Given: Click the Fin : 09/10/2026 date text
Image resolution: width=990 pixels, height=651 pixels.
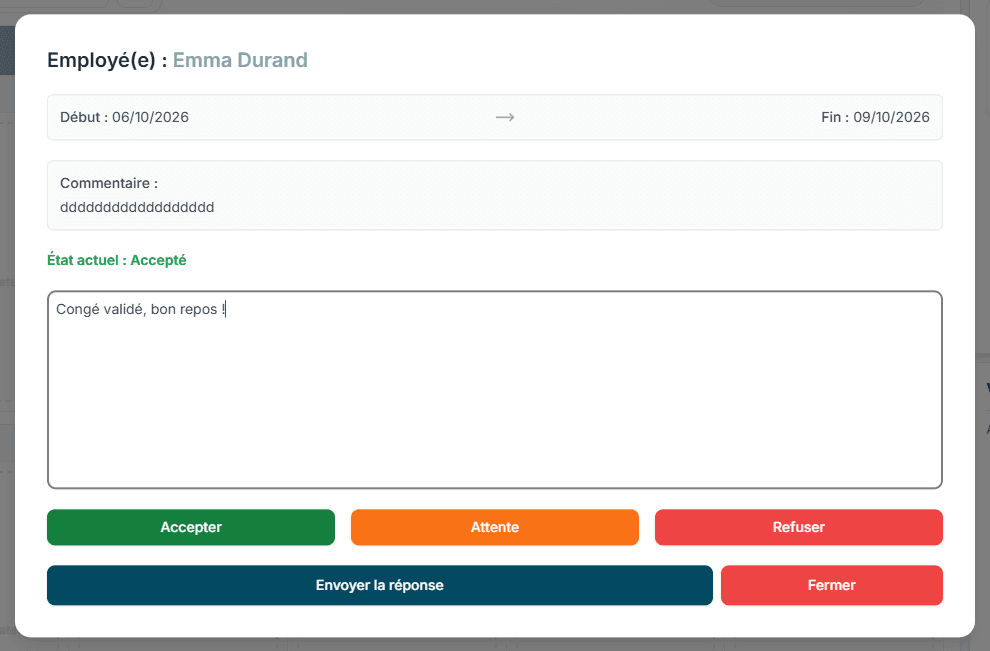Looking at the screenshot, I should click(875, 117).
